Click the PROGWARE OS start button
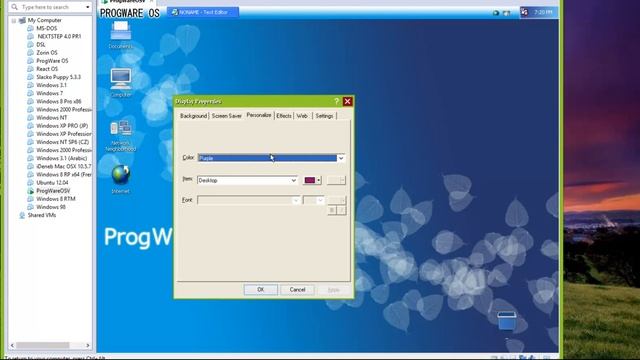This screenshot has width=640, height=360. tap(130, 13)
